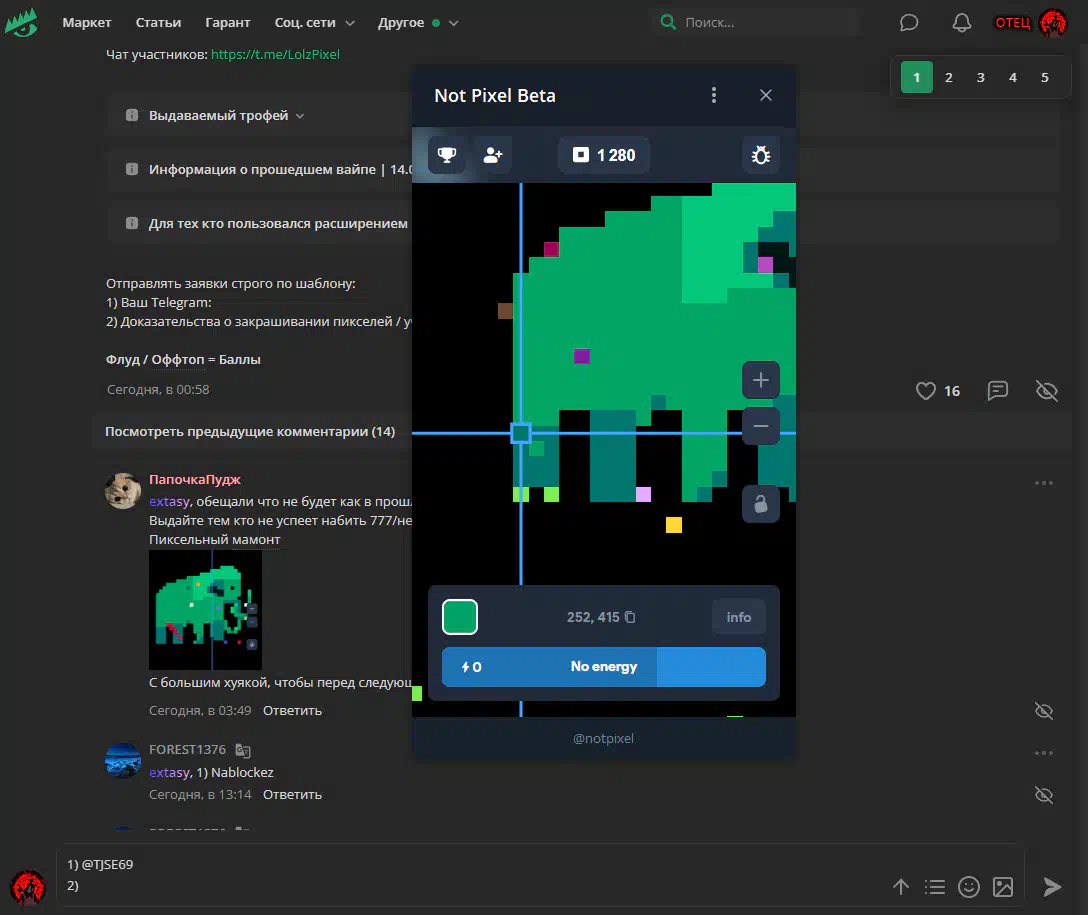Open the Другое dropdown menu
Viewport: 1088px width, 915px height.
418,23
